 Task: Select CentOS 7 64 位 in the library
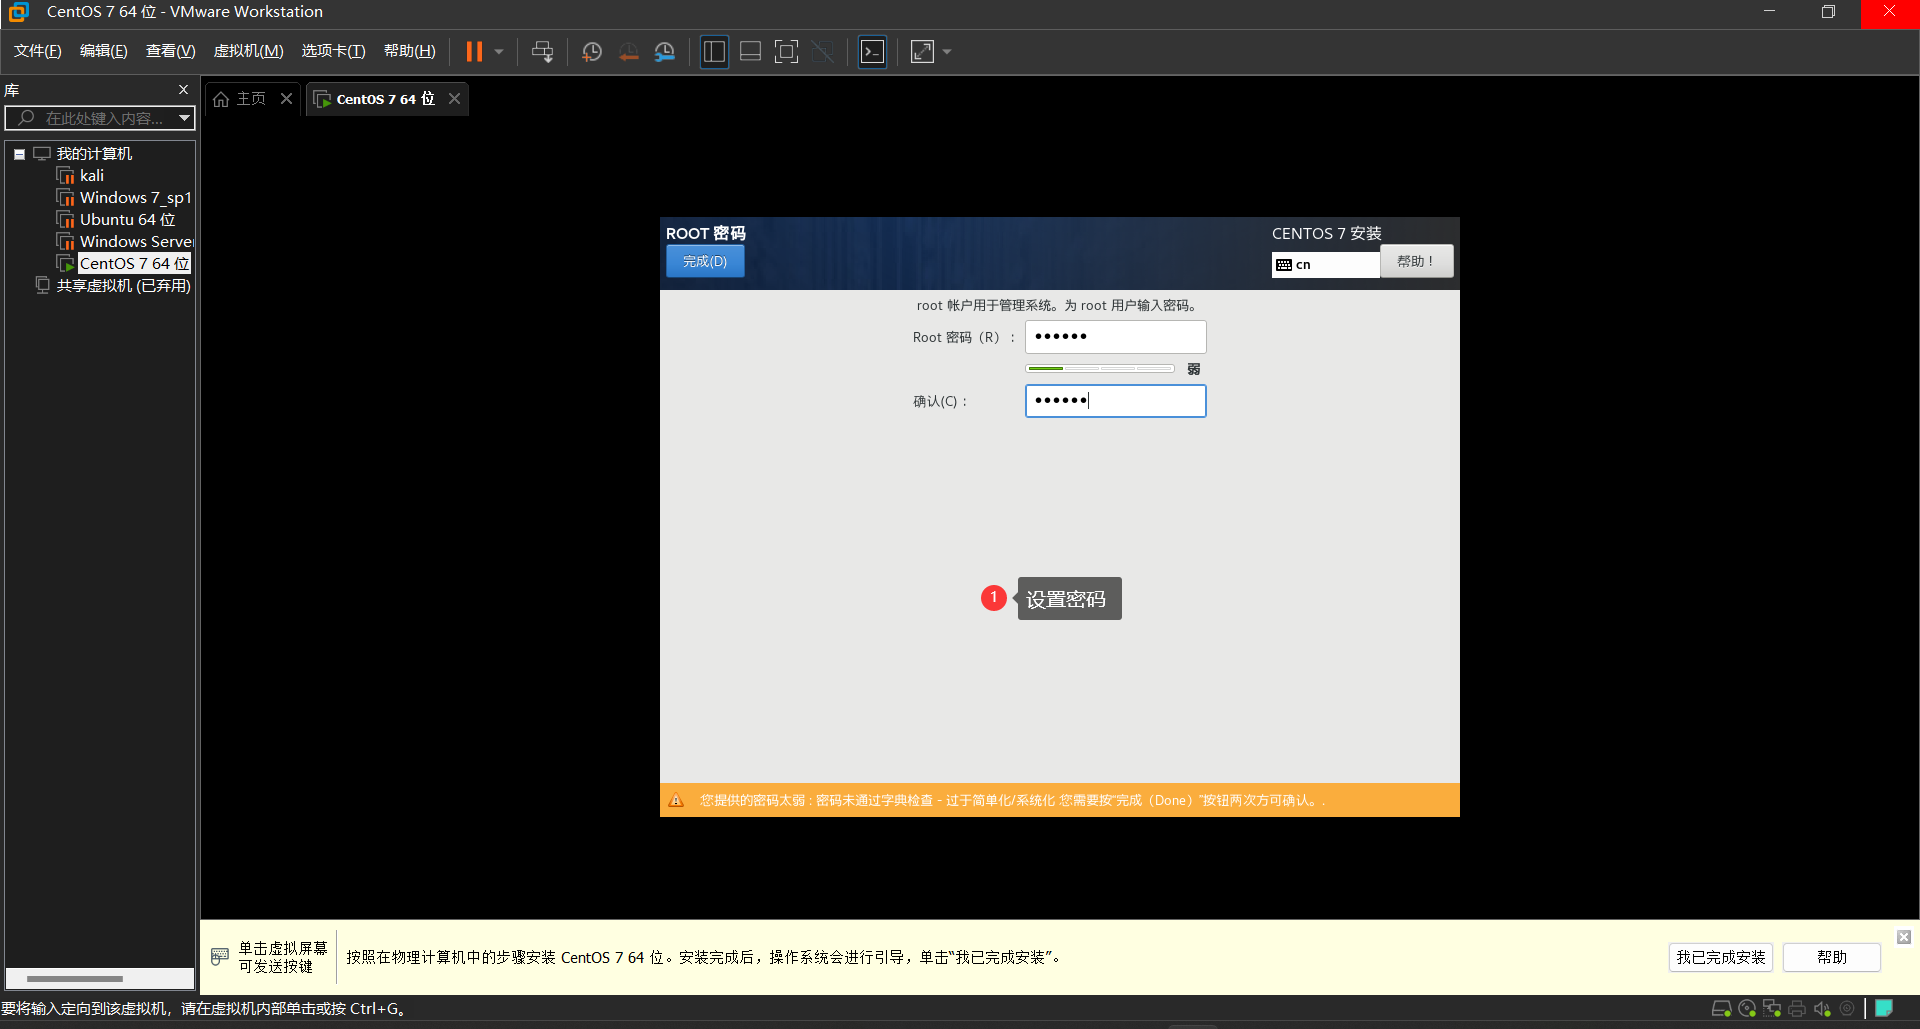point(134,264)
